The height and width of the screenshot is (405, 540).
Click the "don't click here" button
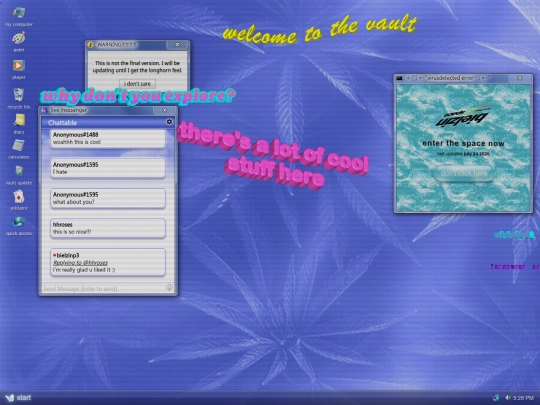tap(464, 173)
